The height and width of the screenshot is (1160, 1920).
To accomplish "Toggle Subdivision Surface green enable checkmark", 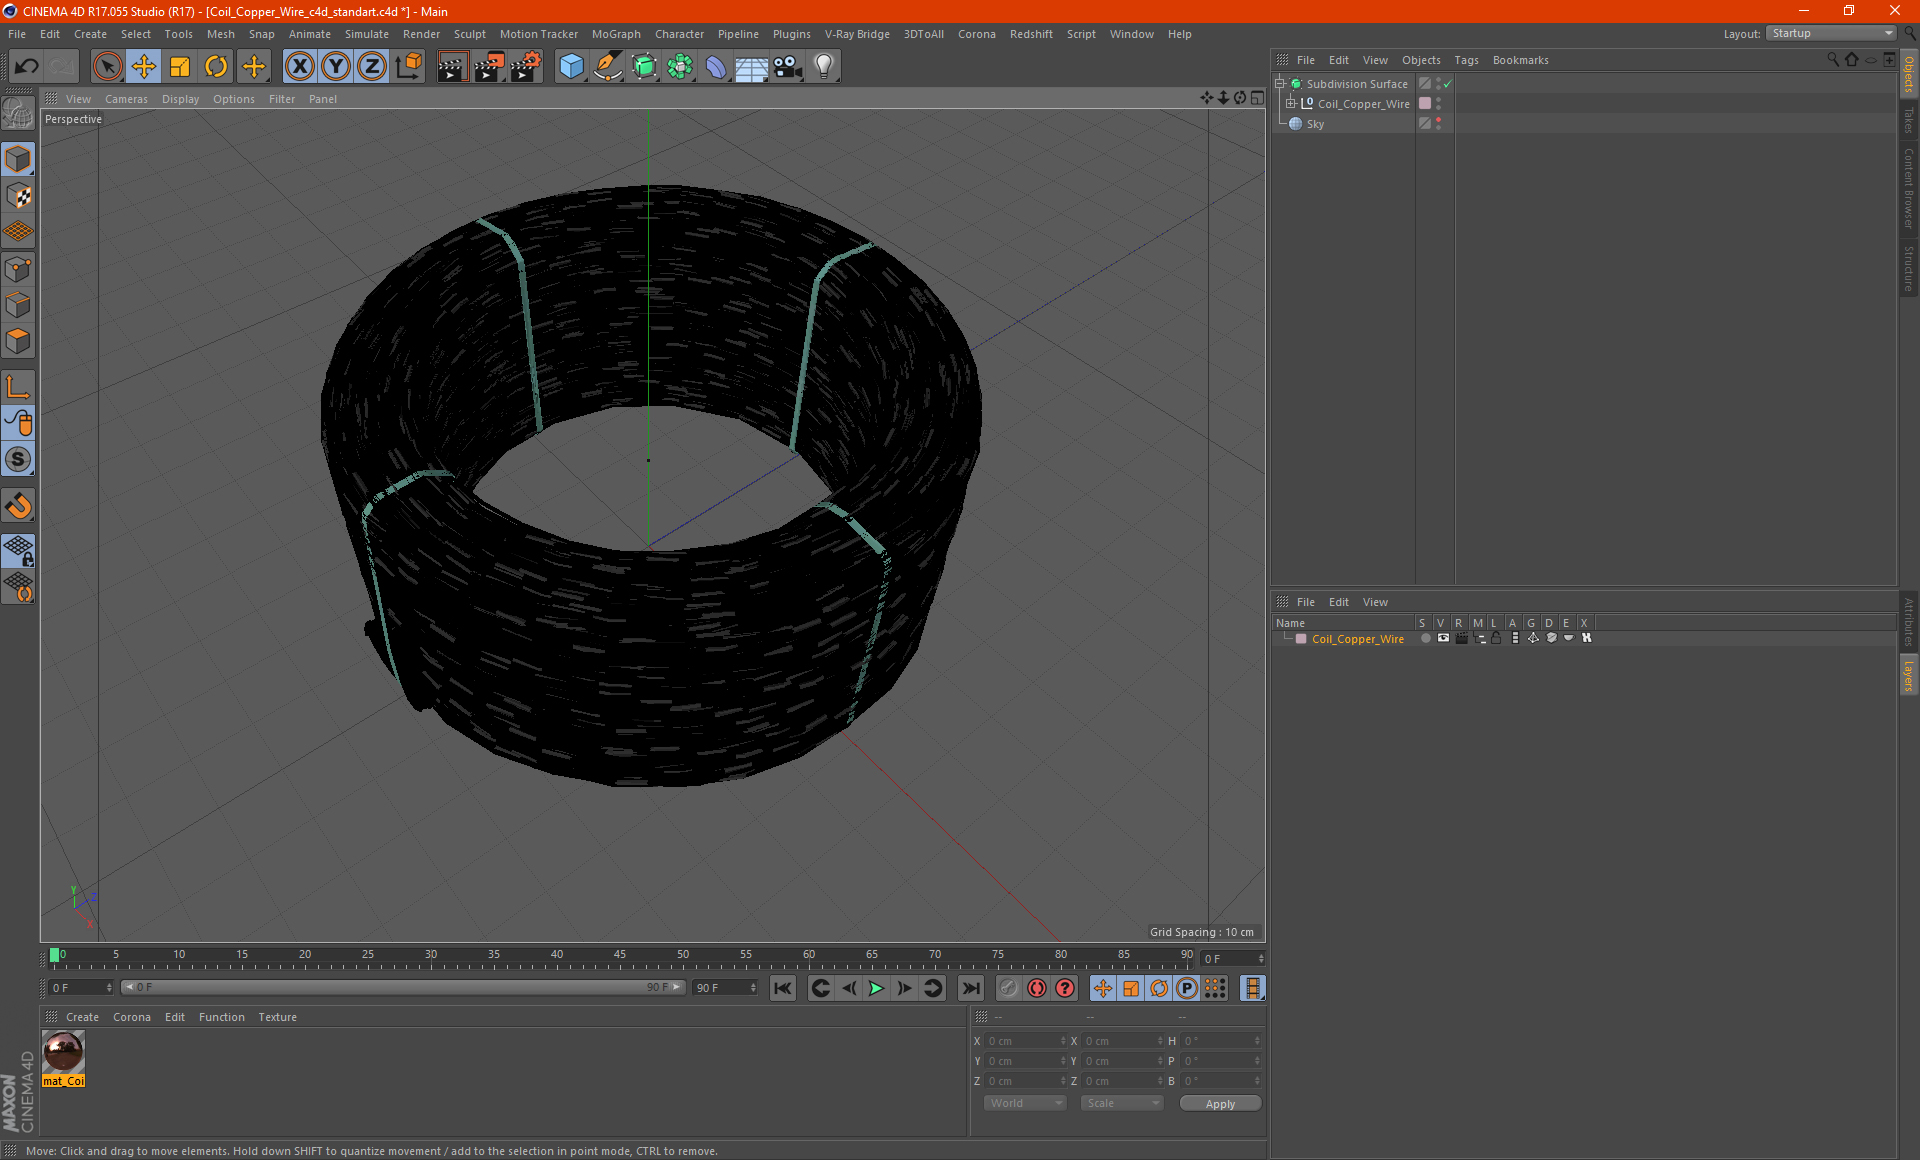I will pyautogui.click(x=1447, y=84).
